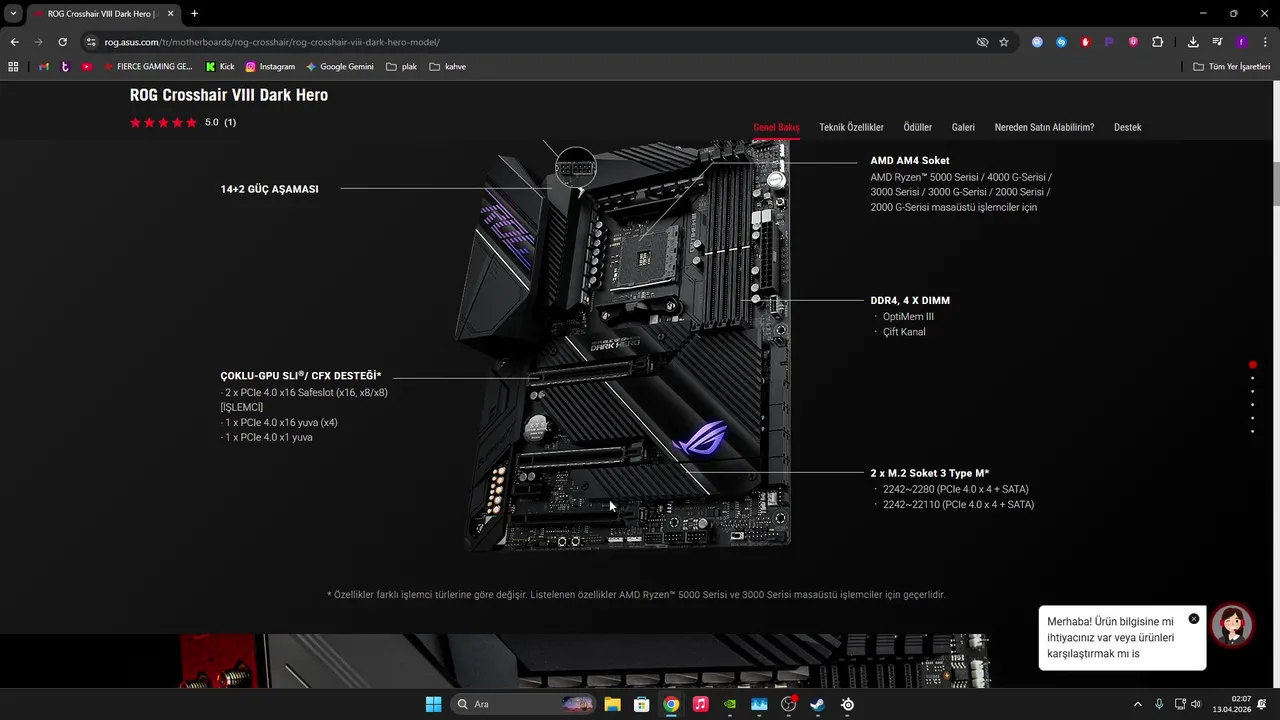Open Steam from taskbar
Viewport: 1280px width, 720px height.
[x=818, y=704]
